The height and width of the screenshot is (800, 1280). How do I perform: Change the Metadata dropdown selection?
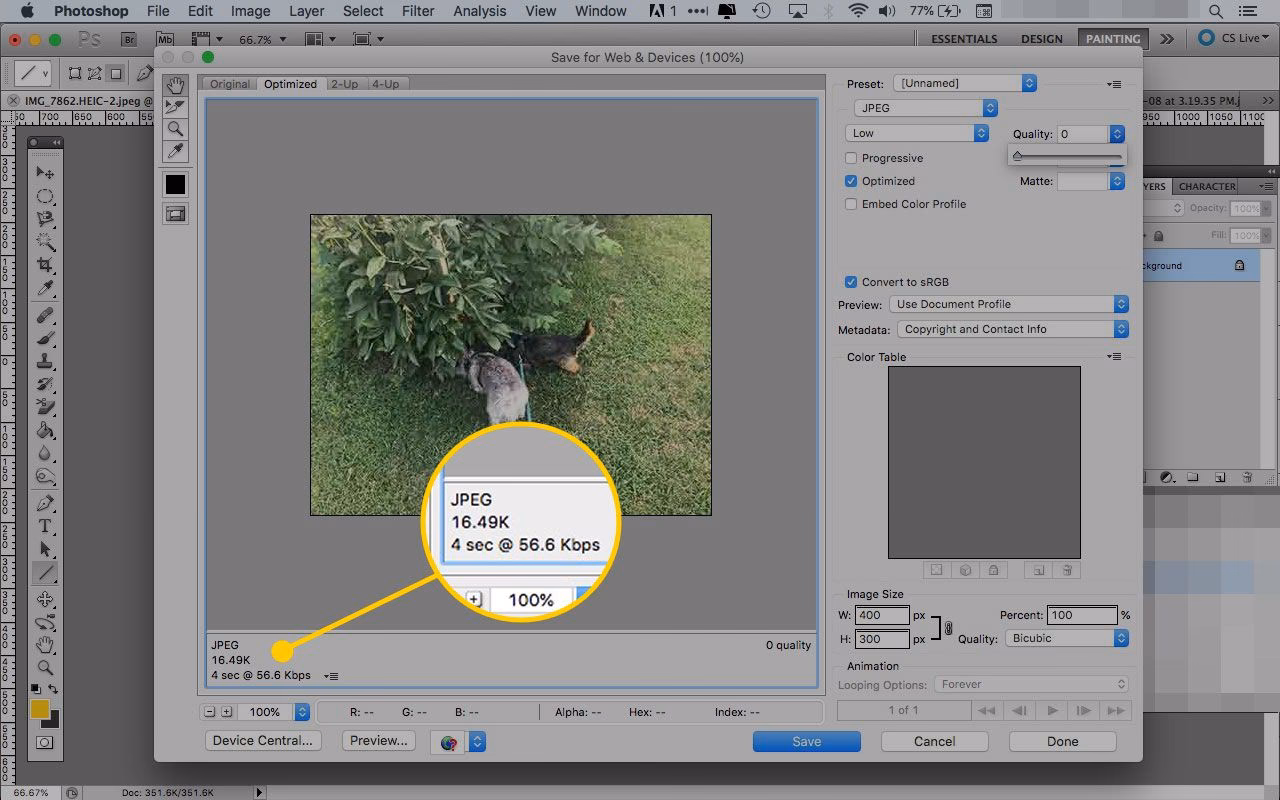1012,328
